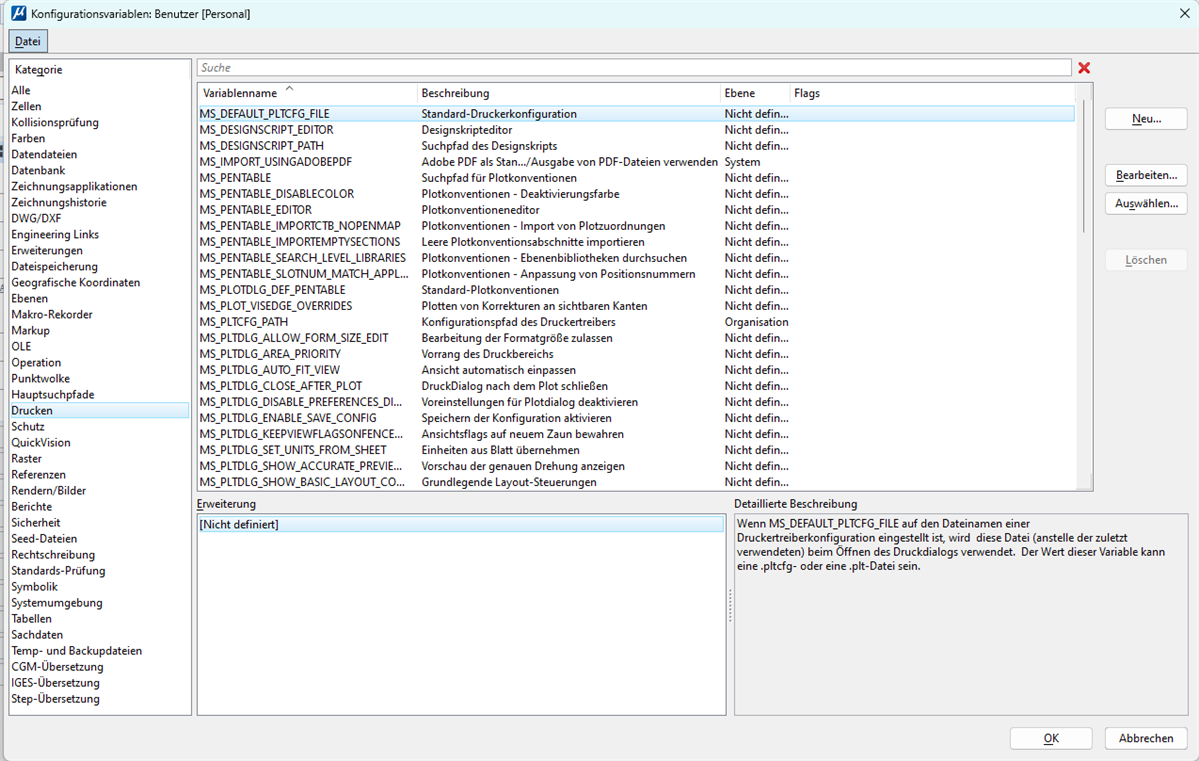Click the Auswählen... button
The height and width of the screenshot is (761, 1199).
click(1146, 204)
